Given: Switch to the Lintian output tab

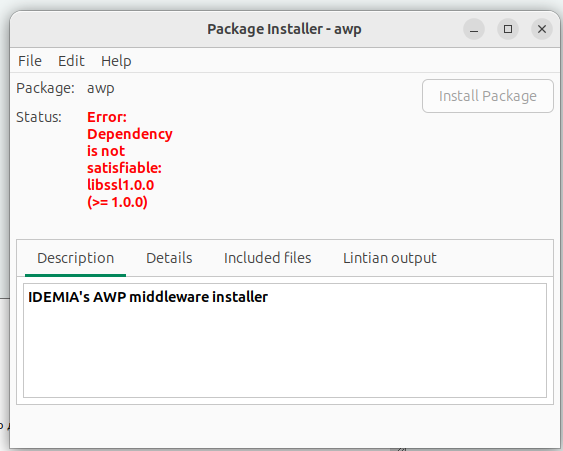Looking at the screenshot, I should coord(390,258).
